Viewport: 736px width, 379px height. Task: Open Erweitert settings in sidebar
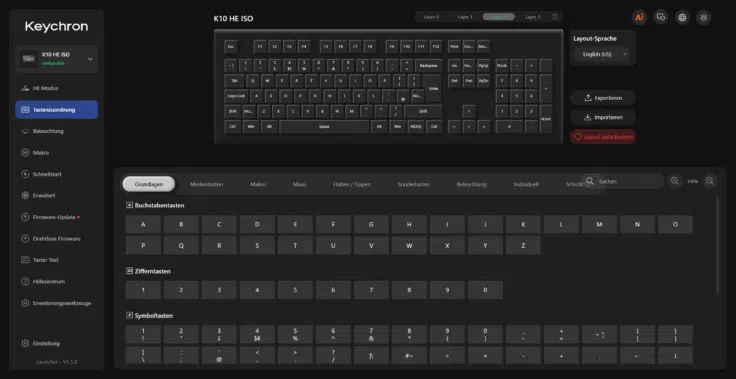pos(57,195)
